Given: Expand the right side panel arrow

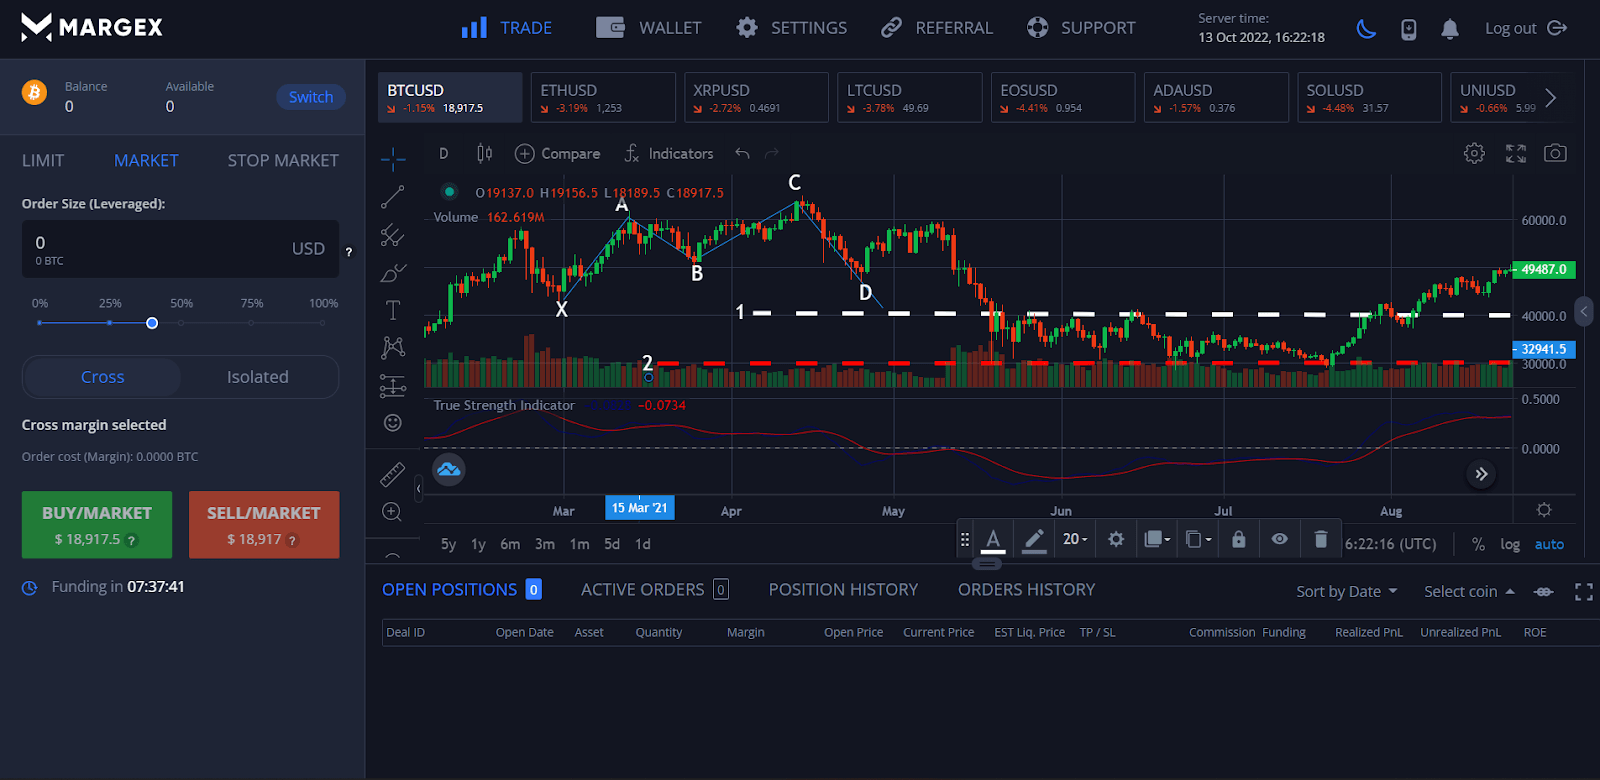Looking at the screenshot, I should coord(1584,312).
